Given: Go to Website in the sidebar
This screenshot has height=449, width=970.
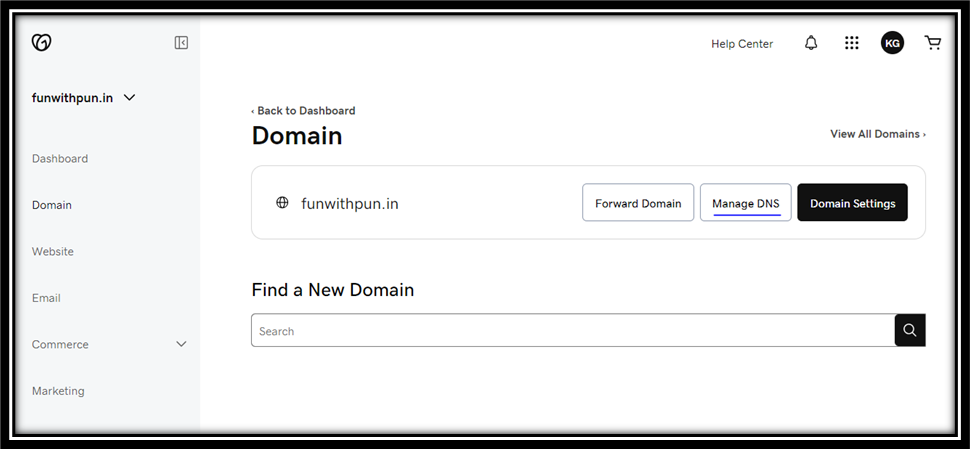Looking at the screenshot, I should pos(53,251).
